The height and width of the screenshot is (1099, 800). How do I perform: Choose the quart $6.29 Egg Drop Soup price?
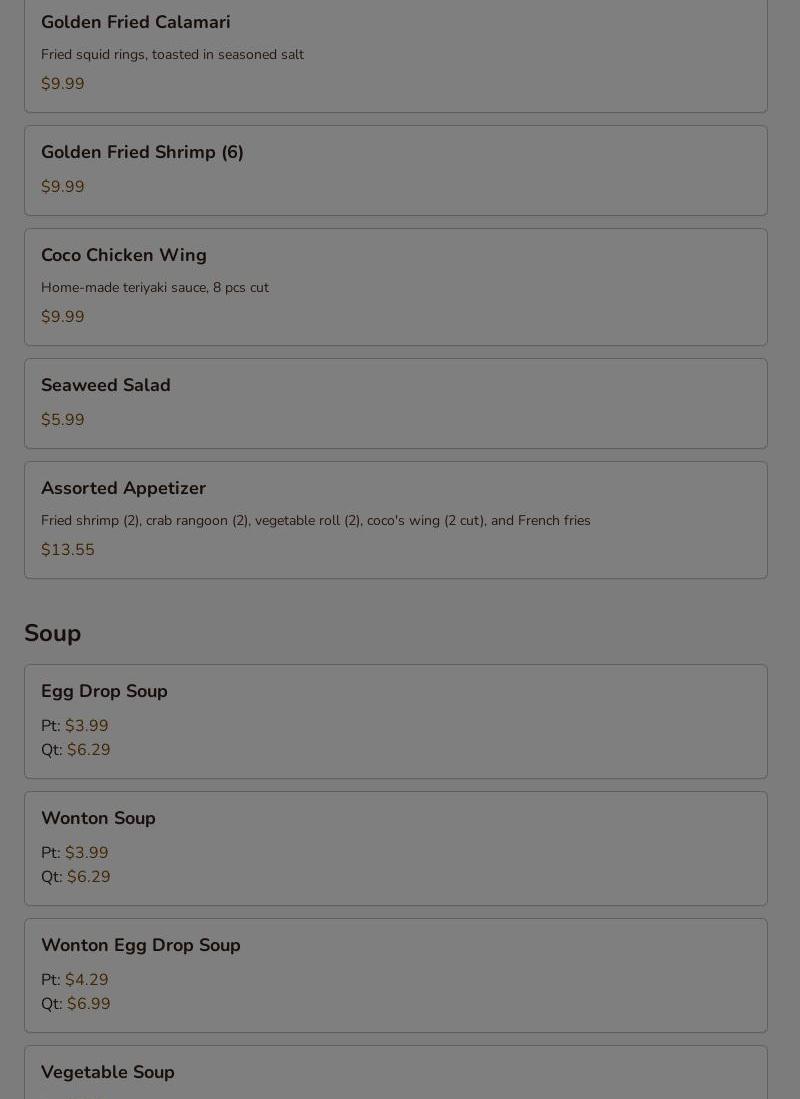(x=88, y=750)
